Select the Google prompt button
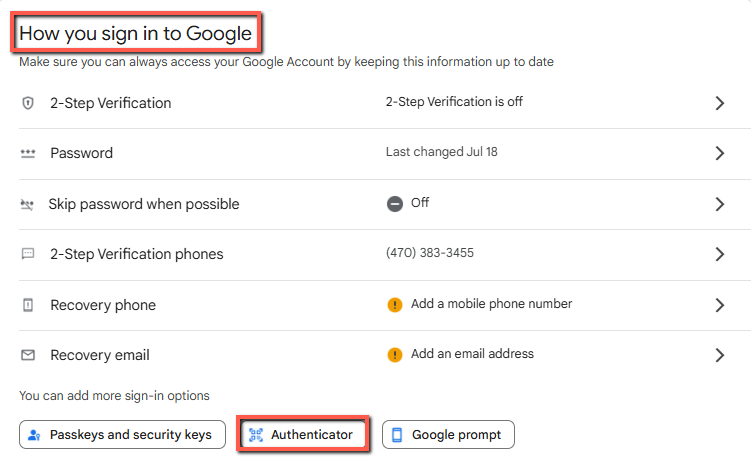Viewport: 751px width, 467px height. [448, 435]
